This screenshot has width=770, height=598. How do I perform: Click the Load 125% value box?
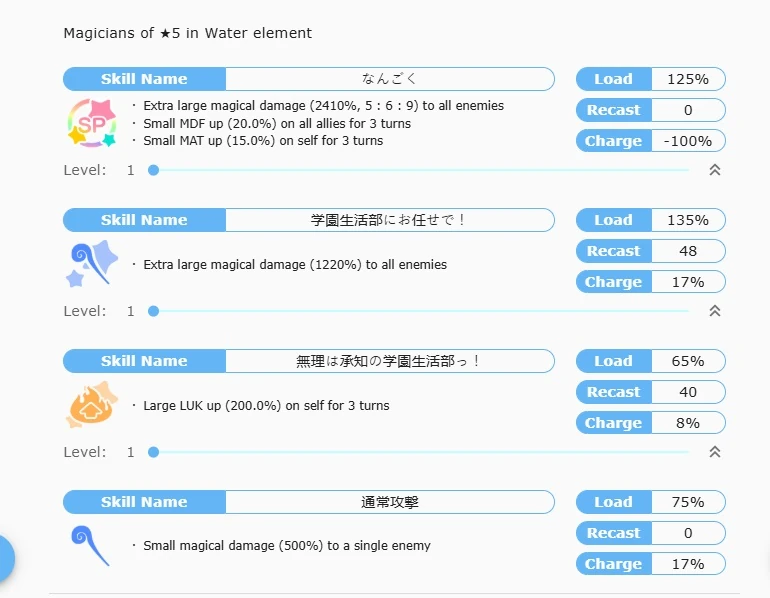688,79
